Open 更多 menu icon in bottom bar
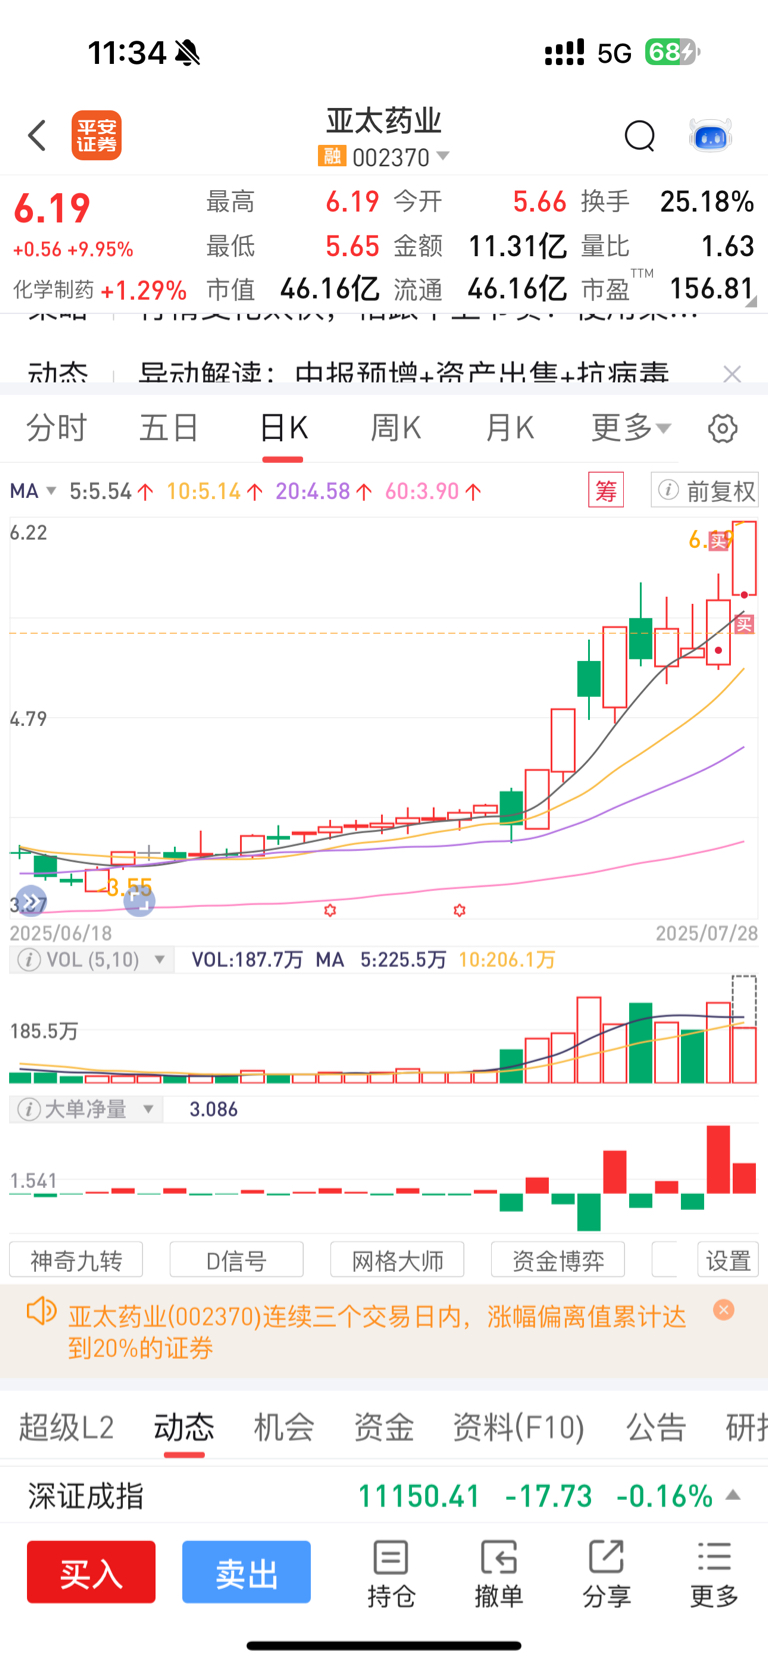 (714, 1574)
